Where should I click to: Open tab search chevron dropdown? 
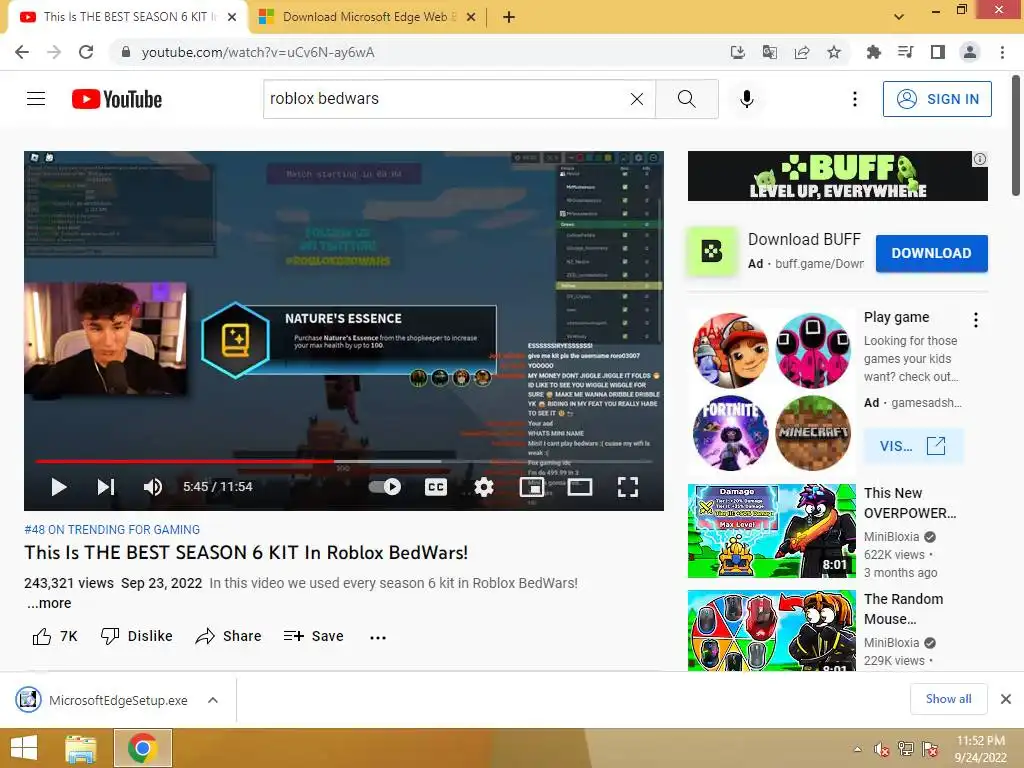coord(899,17)
